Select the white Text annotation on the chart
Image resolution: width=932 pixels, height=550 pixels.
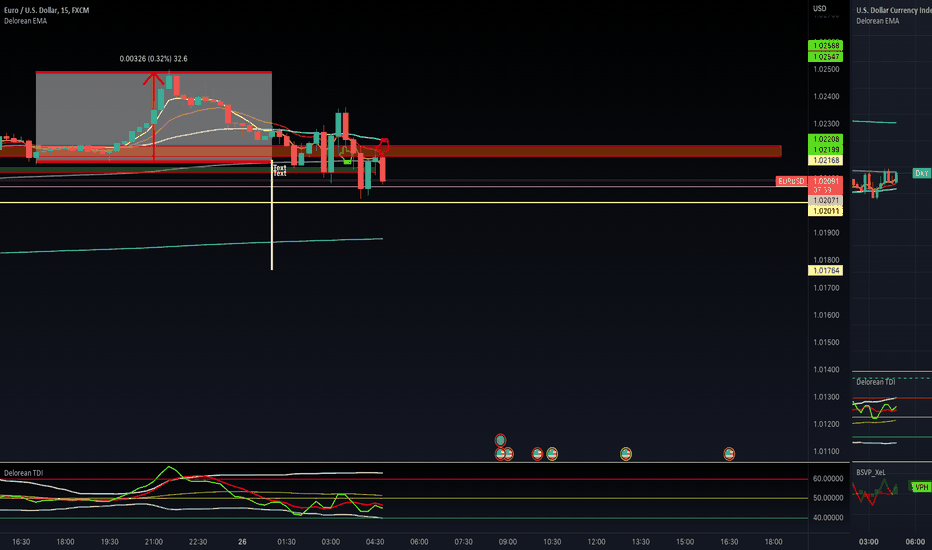click(279, 170)
